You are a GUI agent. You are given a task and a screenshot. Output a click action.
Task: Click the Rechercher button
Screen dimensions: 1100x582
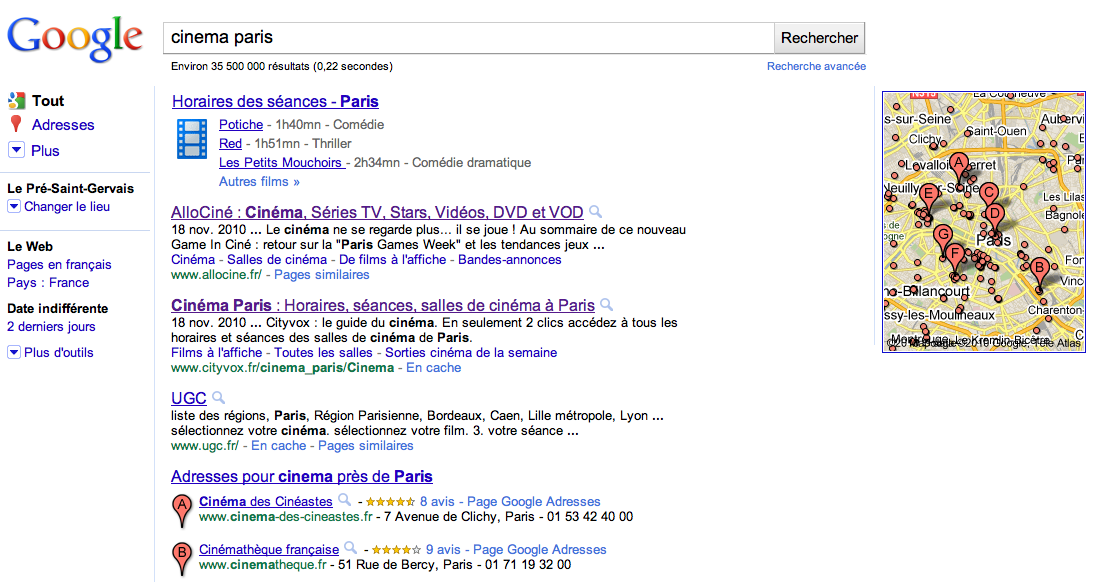coord(819,38)
